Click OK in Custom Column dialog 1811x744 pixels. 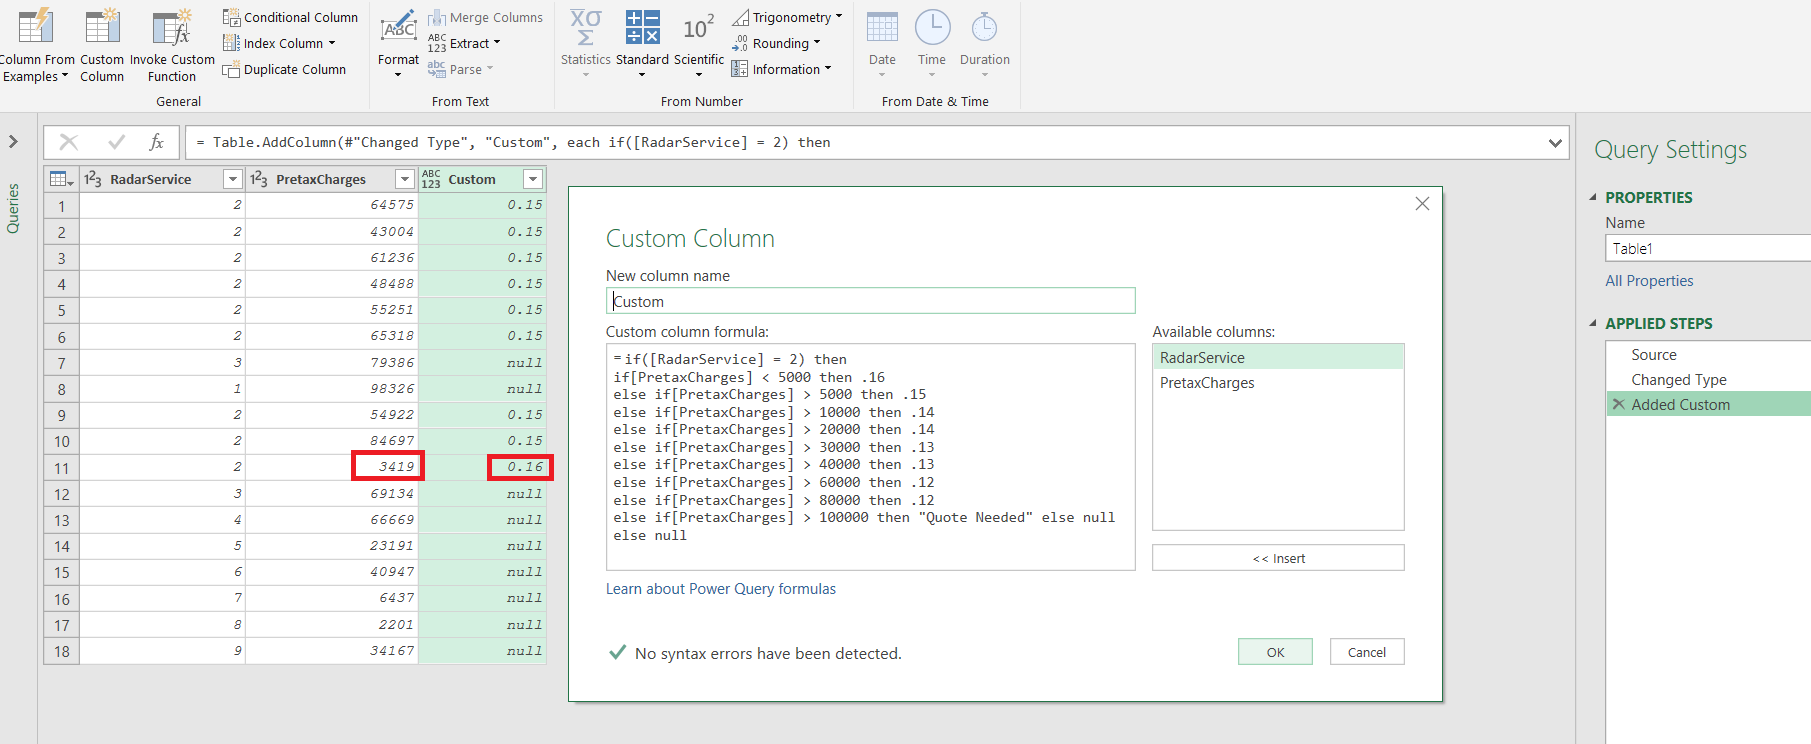(1275, 652)
